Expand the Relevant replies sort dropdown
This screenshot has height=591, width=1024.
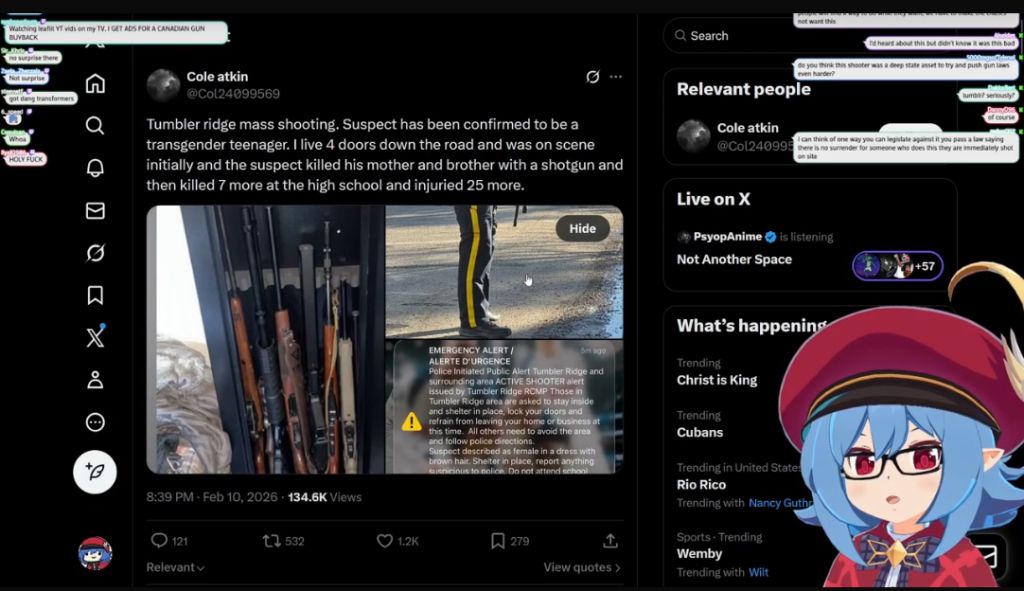(175, 567)
